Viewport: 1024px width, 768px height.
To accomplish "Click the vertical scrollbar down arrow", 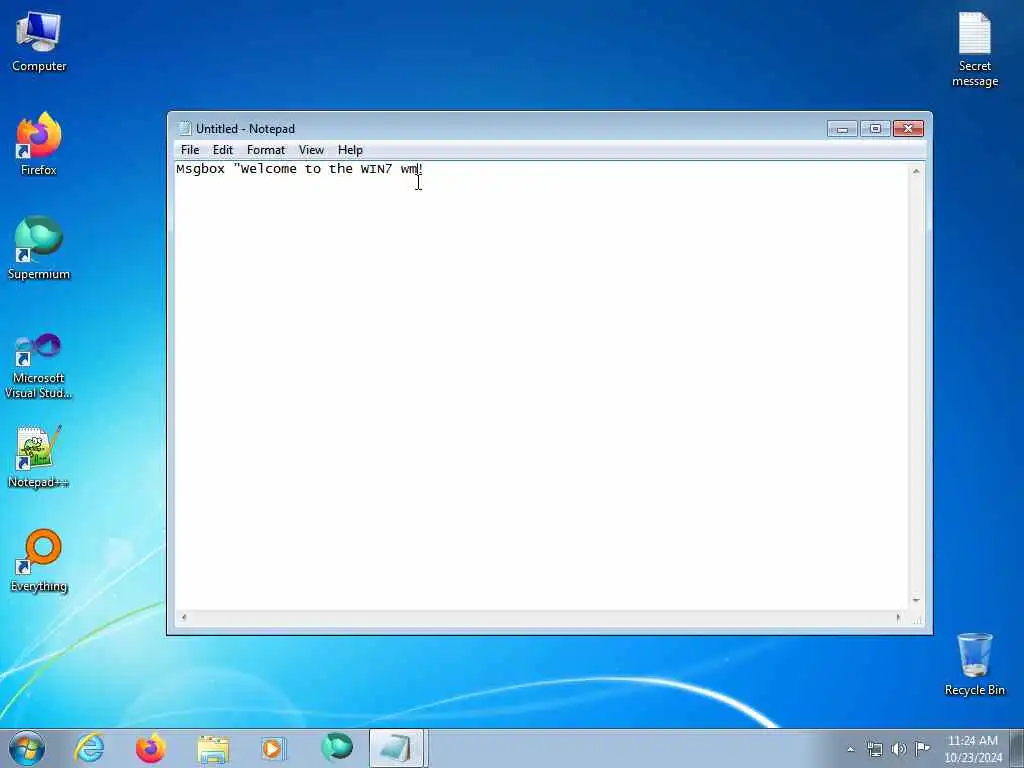I will click(916, 600).
